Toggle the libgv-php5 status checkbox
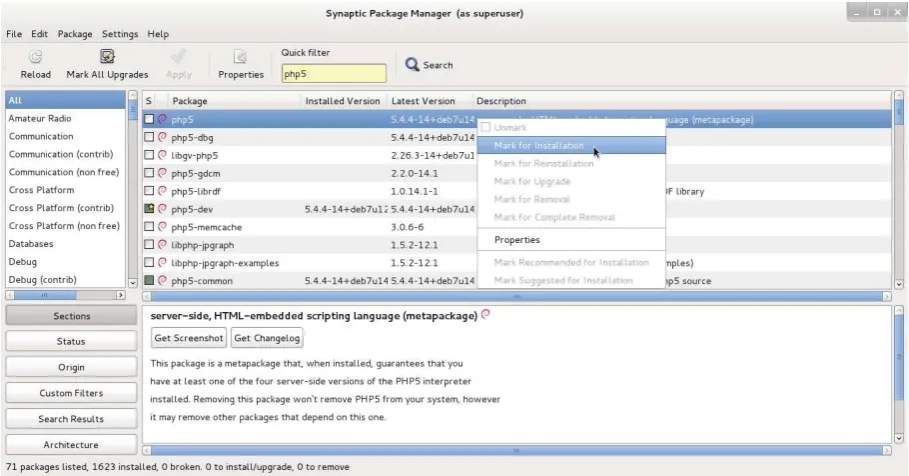This screenshot has height=476, width=909. click(x=149, y=155)
